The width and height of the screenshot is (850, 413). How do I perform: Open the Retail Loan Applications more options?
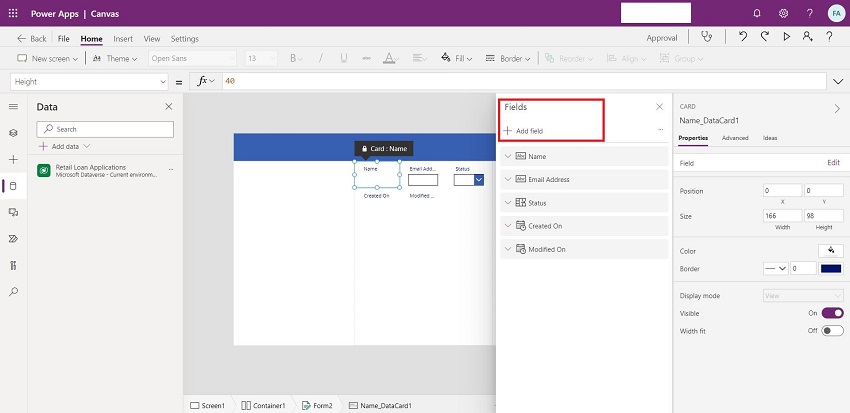171,170
